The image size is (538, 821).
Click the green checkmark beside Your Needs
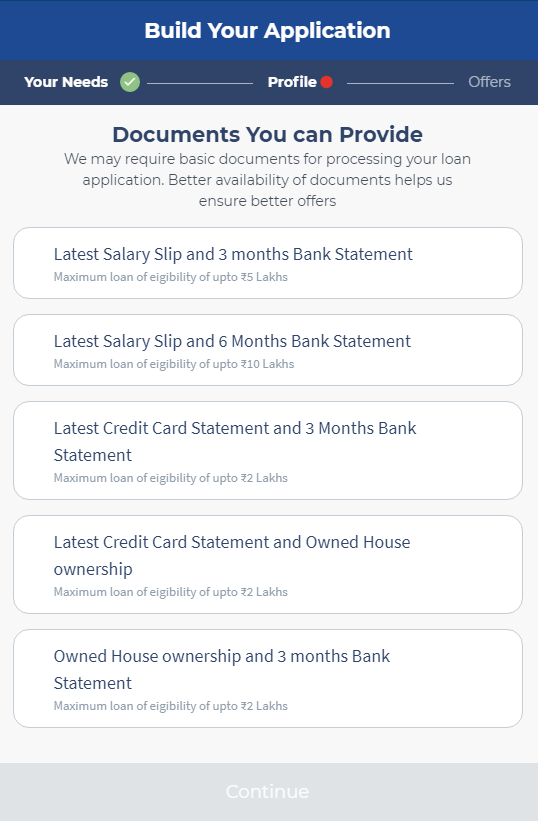(x=130, y=82)
